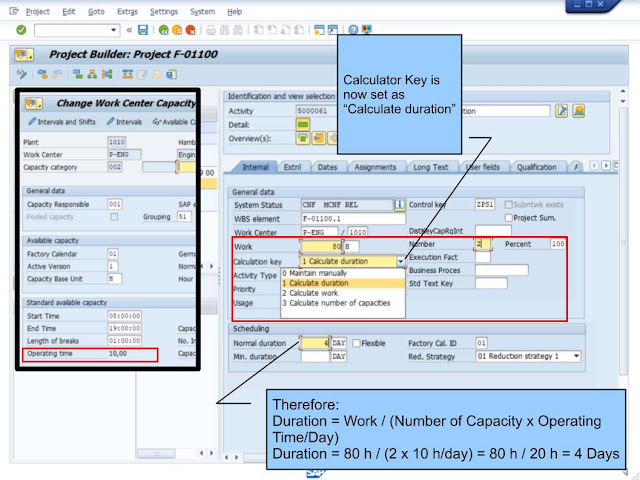Click the Save disk icon

click(x=143, y=30)
